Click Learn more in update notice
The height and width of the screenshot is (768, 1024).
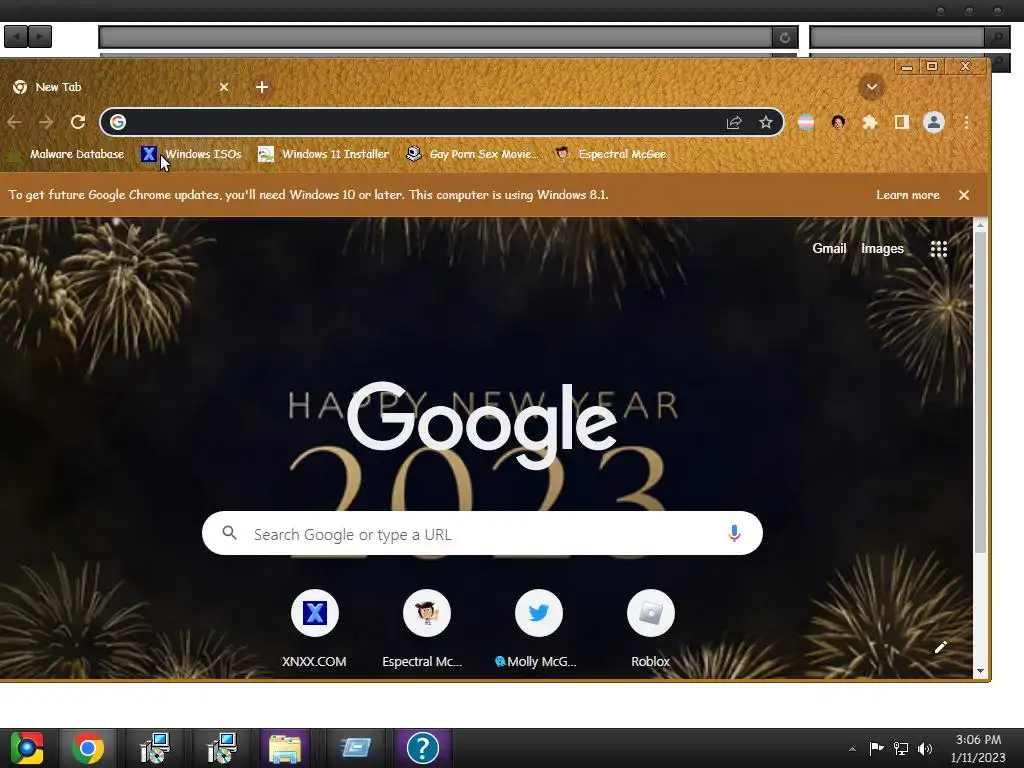point(908,195)
